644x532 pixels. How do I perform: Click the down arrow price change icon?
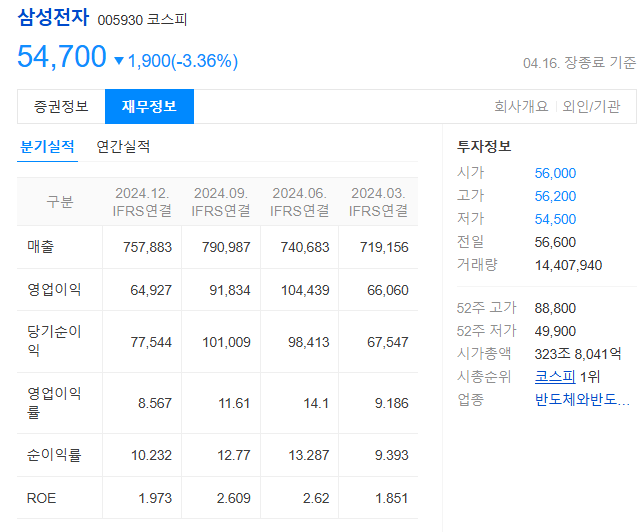(119, 61)
